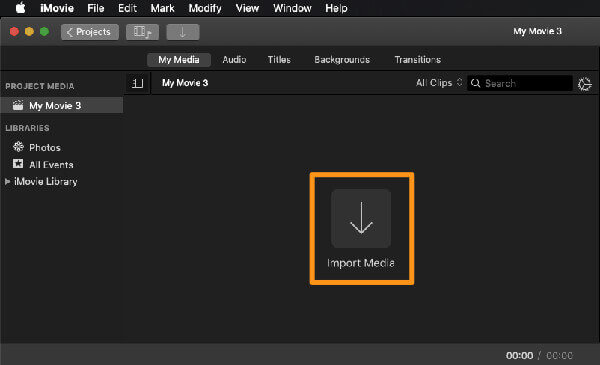Click the 00:00 current timecode

pos(519,355)
